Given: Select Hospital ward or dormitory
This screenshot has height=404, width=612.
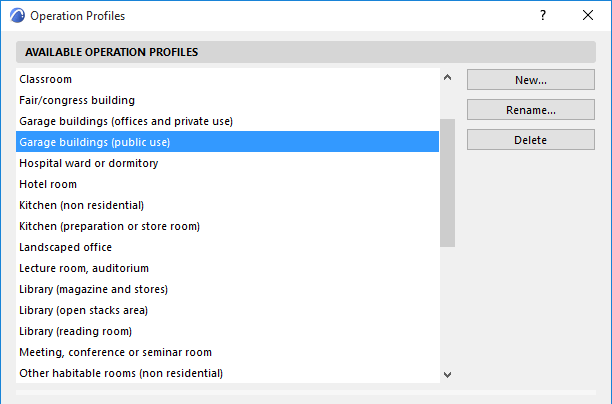Looking at the screenshot, I should pos(90,163).
